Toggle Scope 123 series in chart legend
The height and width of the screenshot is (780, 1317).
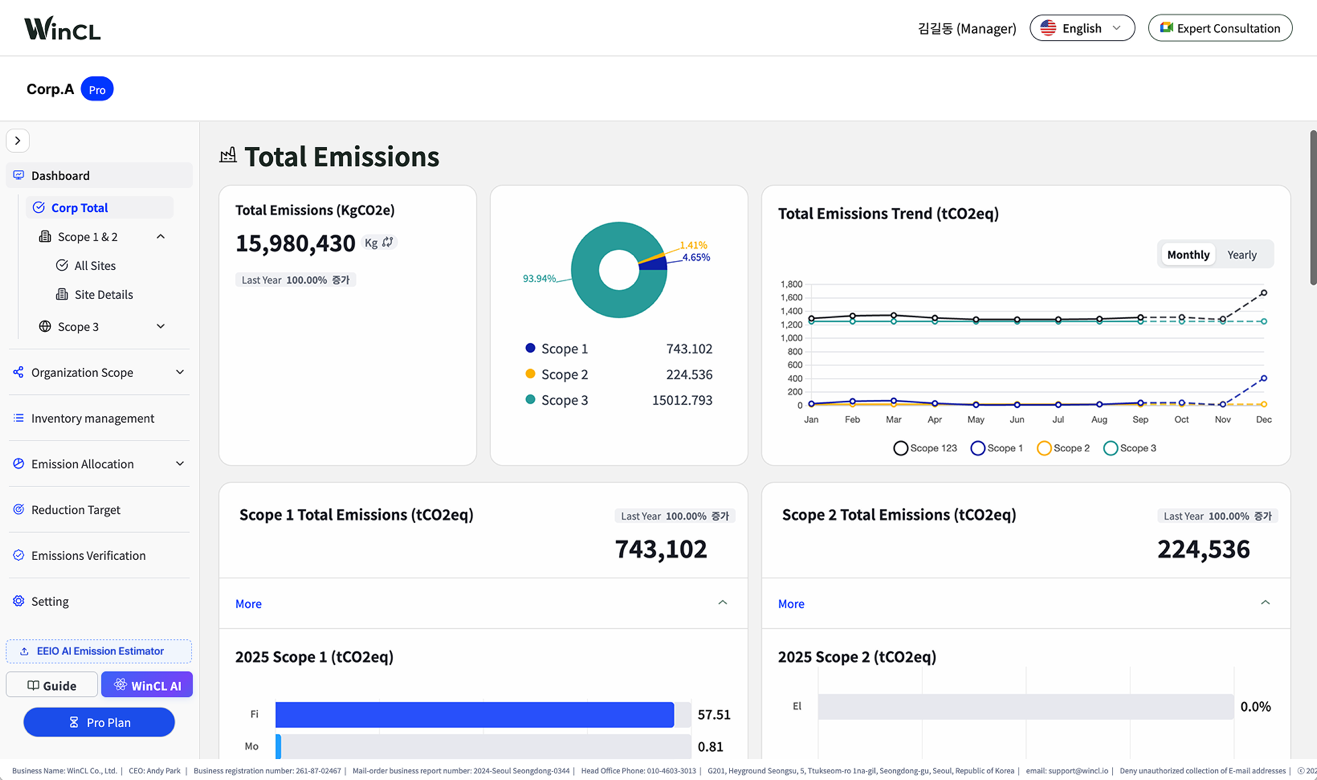(x=925, y=448)
